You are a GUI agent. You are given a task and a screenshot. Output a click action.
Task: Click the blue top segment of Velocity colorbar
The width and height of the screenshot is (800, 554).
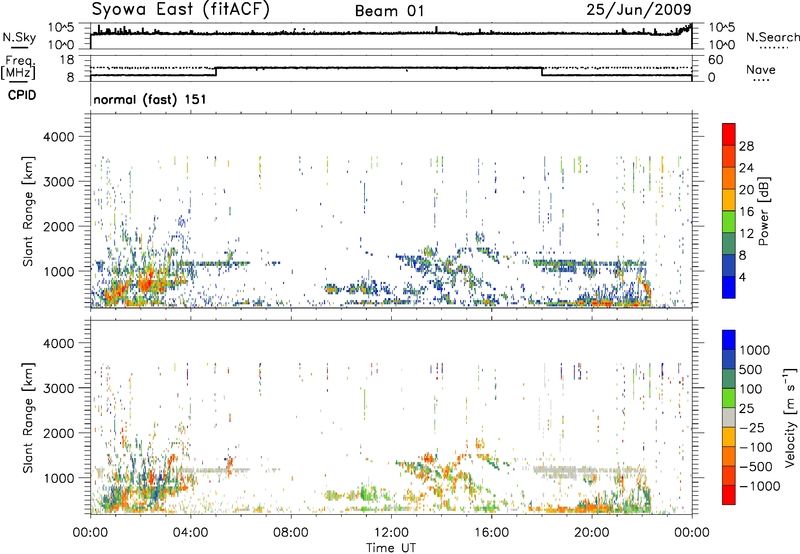click(729, 340)
